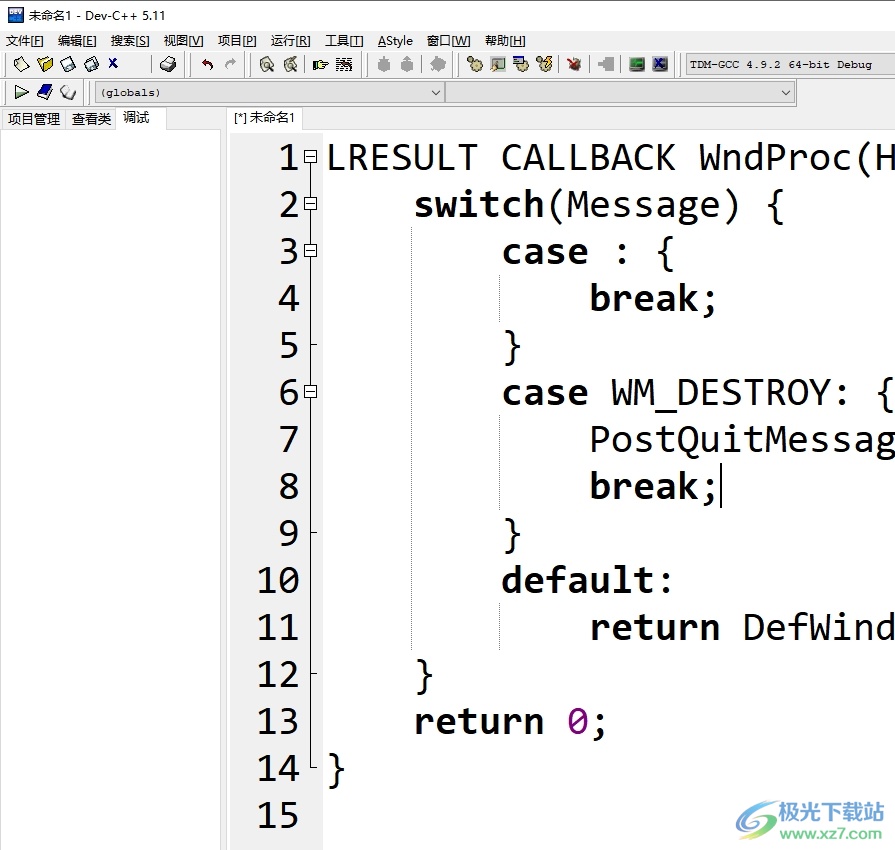Image resolution: width=895 pixels, height=850 pixels.
Task: Click the Delete profiling information icon
Action: point(660,64)
